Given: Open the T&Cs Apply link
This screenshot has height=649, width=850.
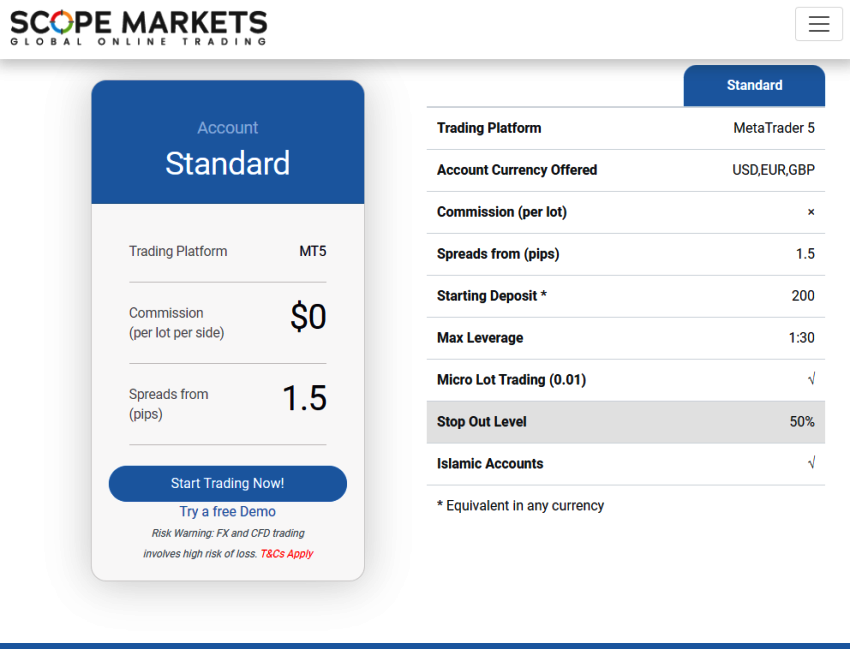Looking at the screenshot, I should 287,554.
